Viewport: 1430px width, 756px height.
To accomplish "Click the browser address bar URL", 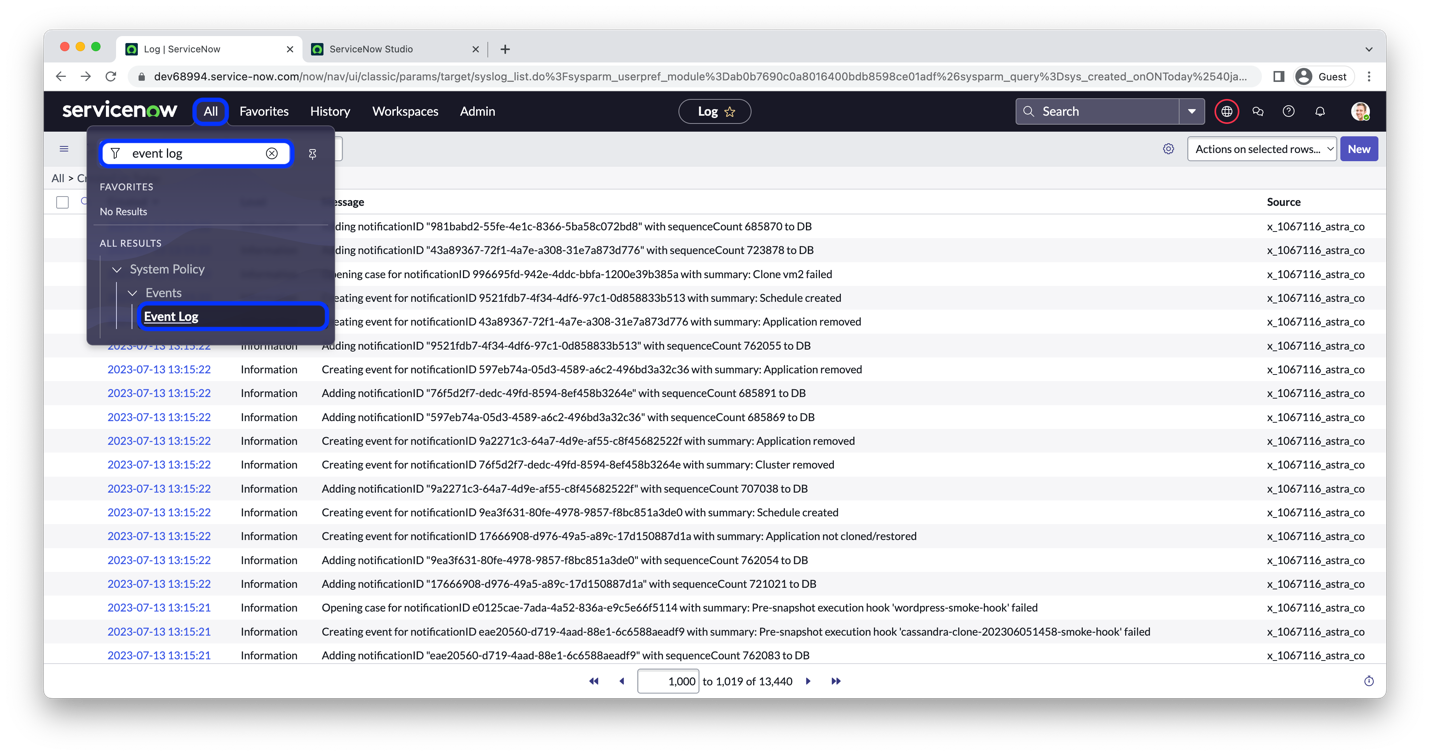I will [x=701, y=76].
